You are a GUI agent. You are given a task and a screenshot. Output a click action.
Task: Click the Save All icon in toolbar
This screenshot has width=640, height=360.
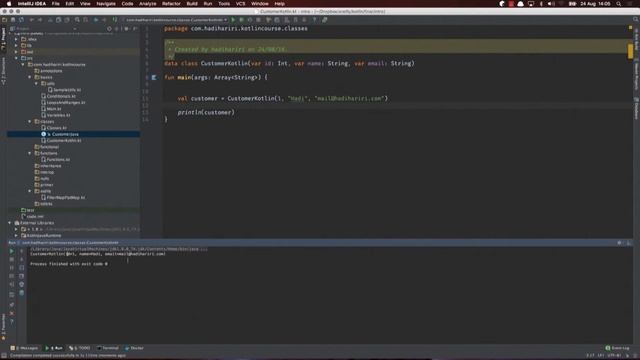[x=13, y=20]
